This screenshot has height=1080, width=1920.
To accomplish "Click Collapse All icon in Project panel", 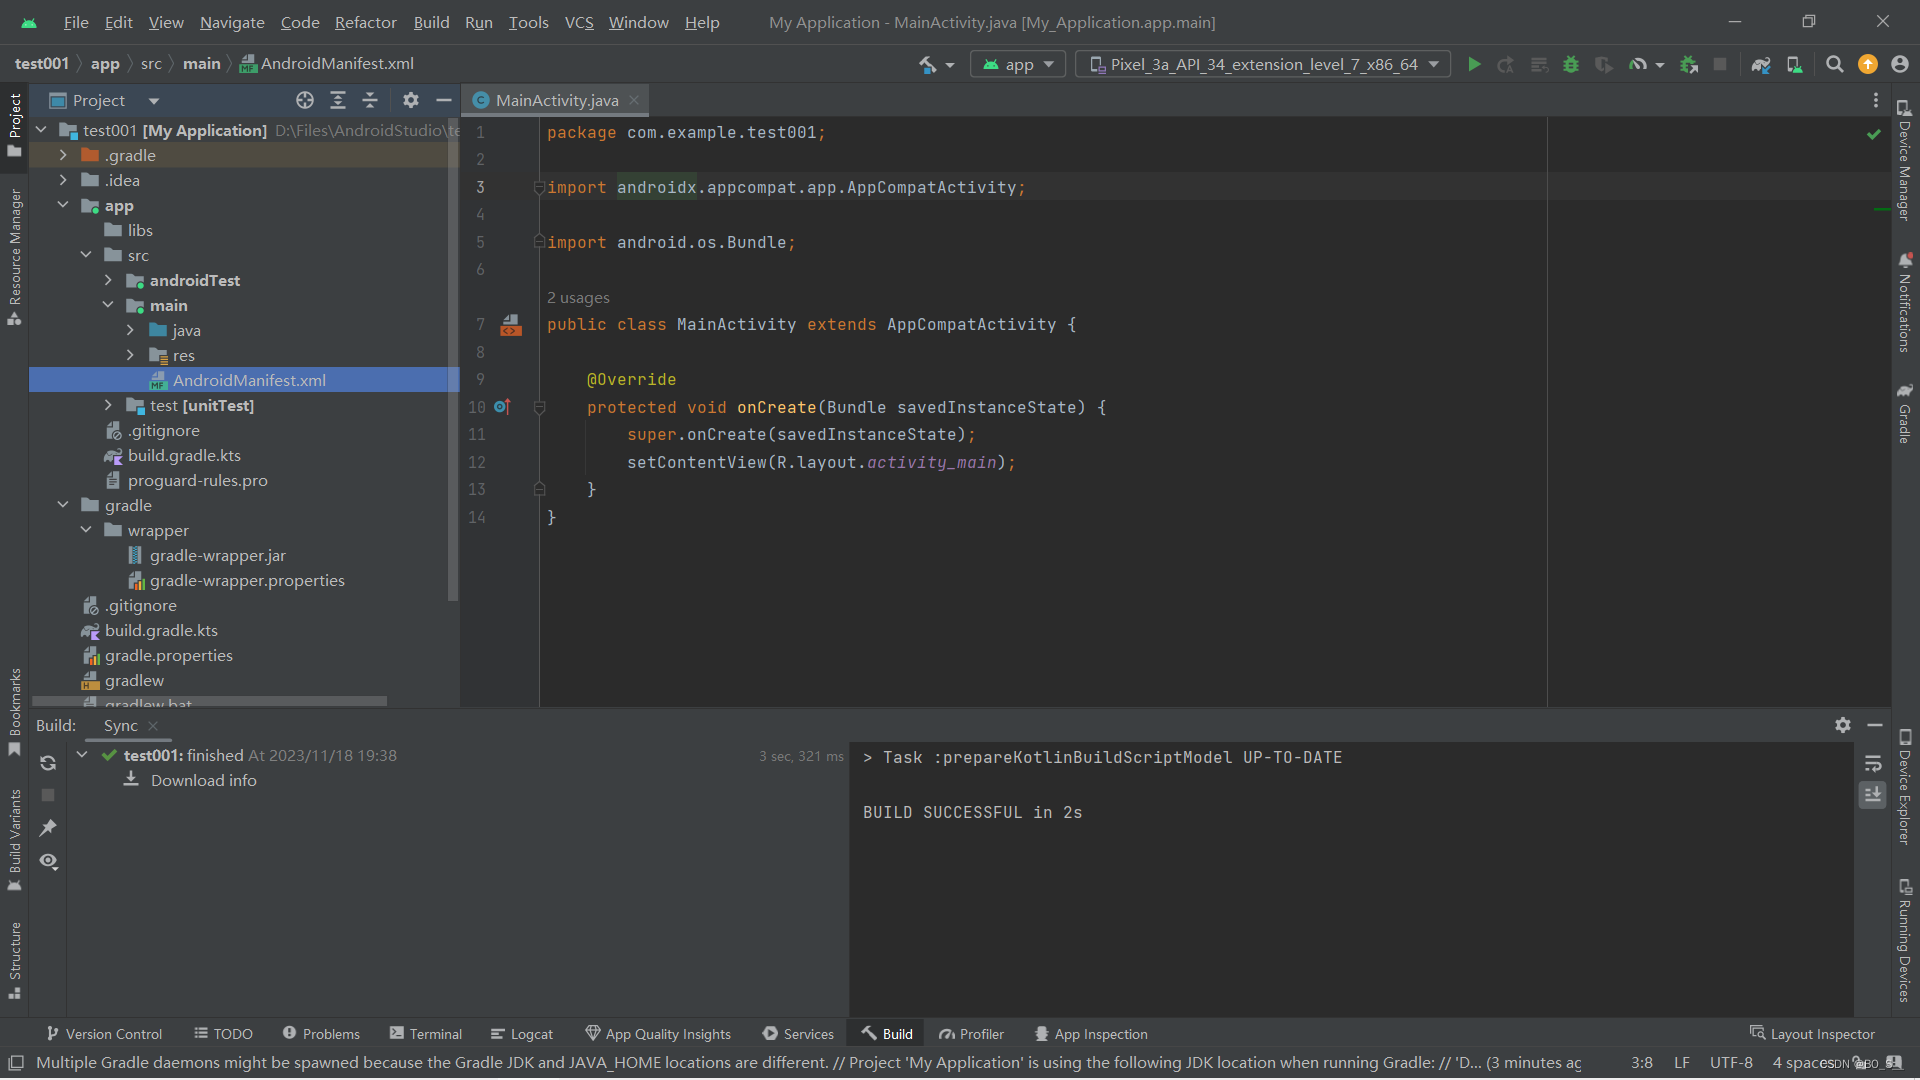I will 370,100.
